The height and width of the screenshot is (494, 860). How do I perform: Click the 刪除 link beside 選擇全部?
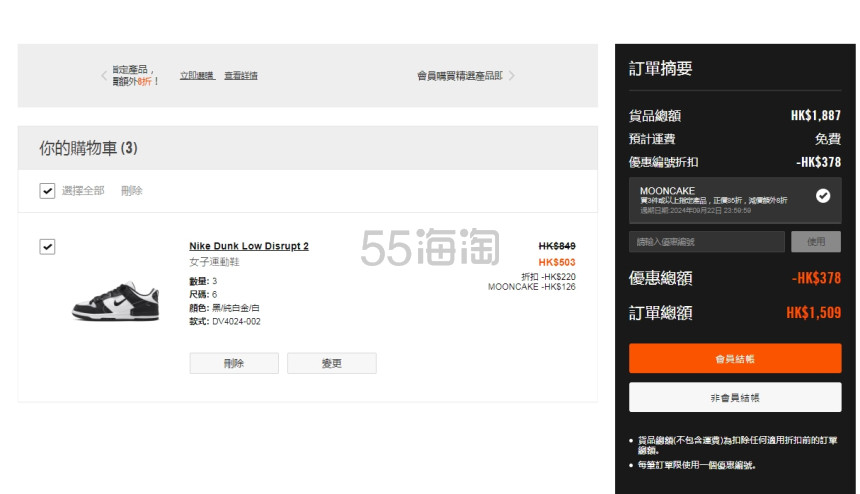(x=132, y=191)
